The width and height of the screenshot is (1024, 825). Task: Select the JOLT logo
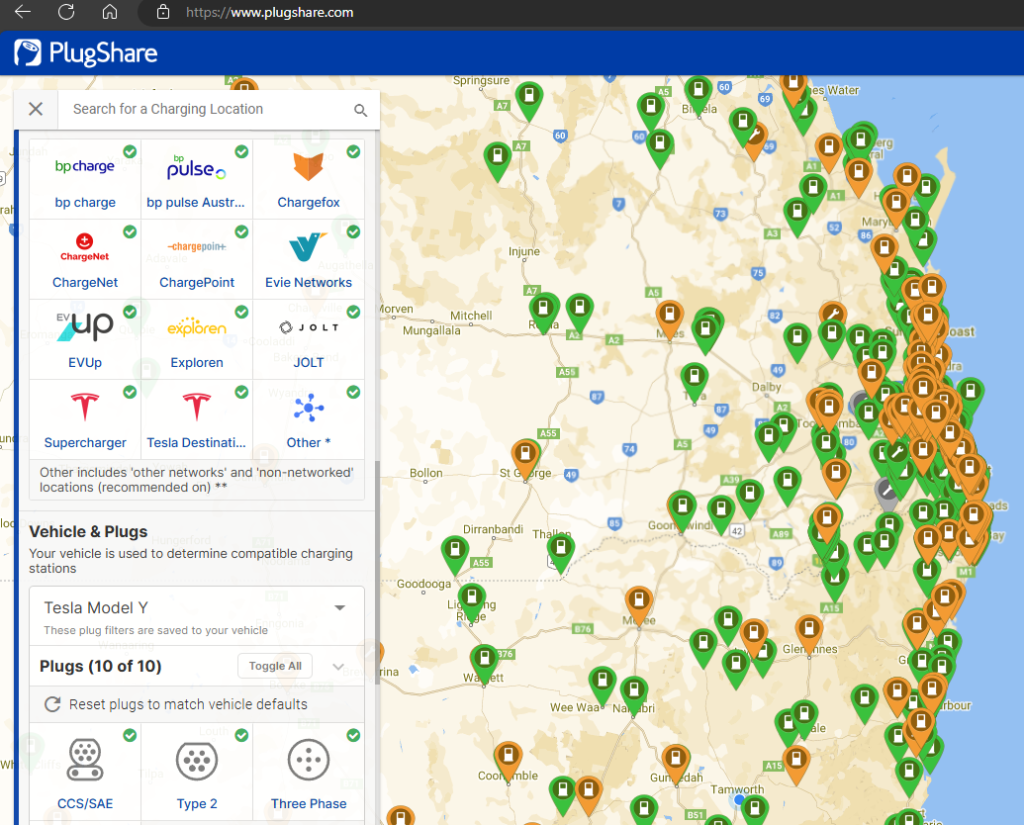308,327
